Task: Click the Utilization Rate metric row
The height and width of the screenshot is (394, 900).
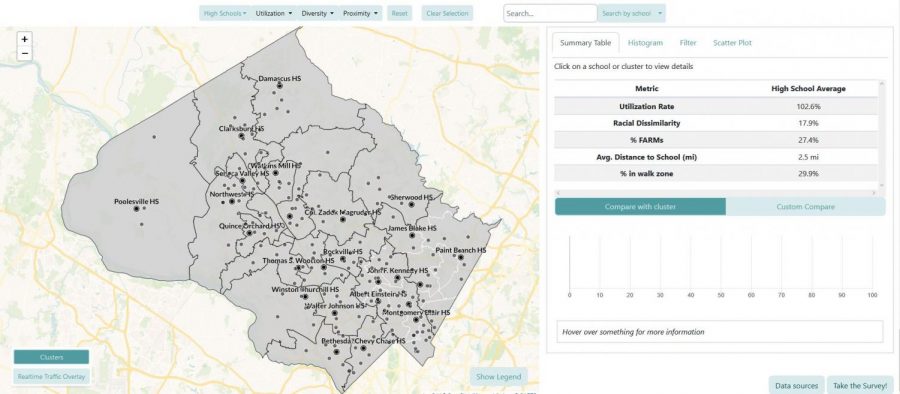Action: pyautogui.click(x=716, y=107)
